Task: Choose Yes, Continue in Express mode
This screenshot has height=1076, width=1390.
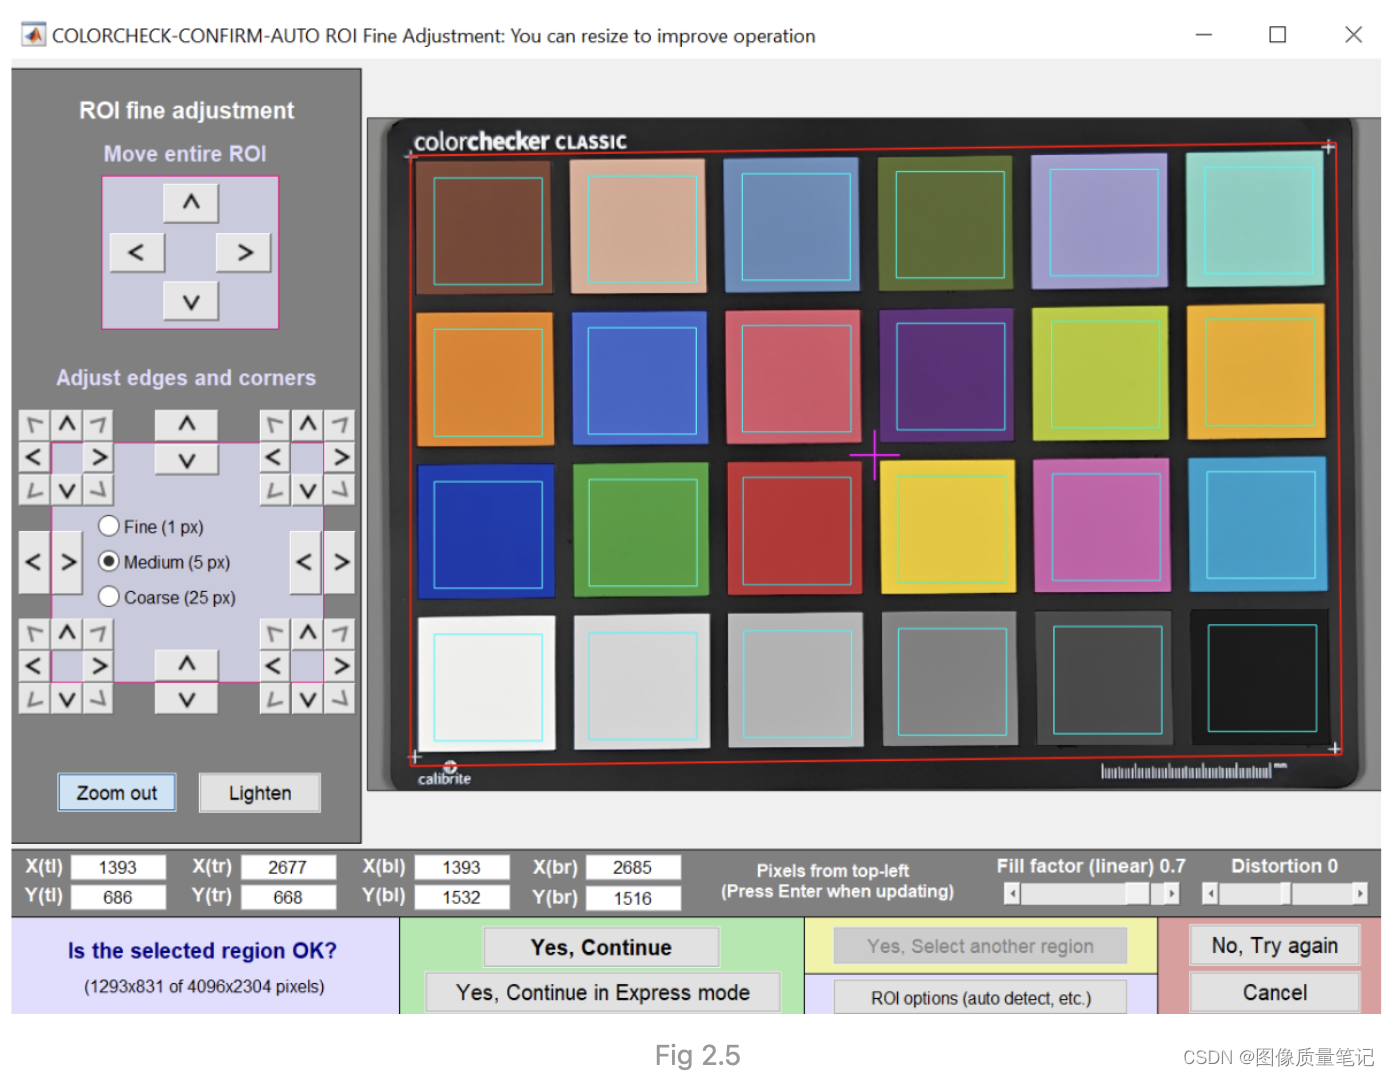Action: [602, 992]
